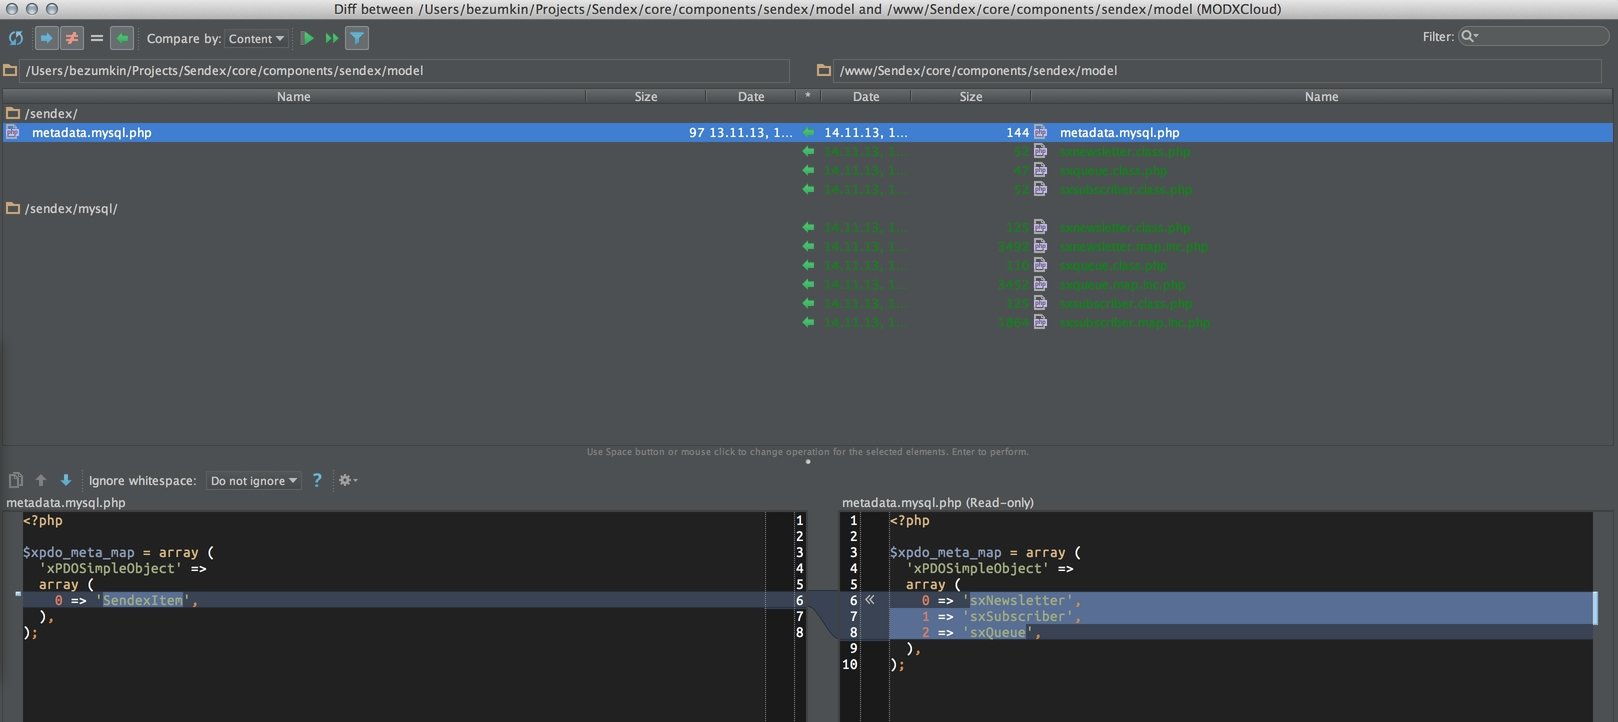
Task: Toggle show different files (red not-equal icon)
Action: point(71,38)
